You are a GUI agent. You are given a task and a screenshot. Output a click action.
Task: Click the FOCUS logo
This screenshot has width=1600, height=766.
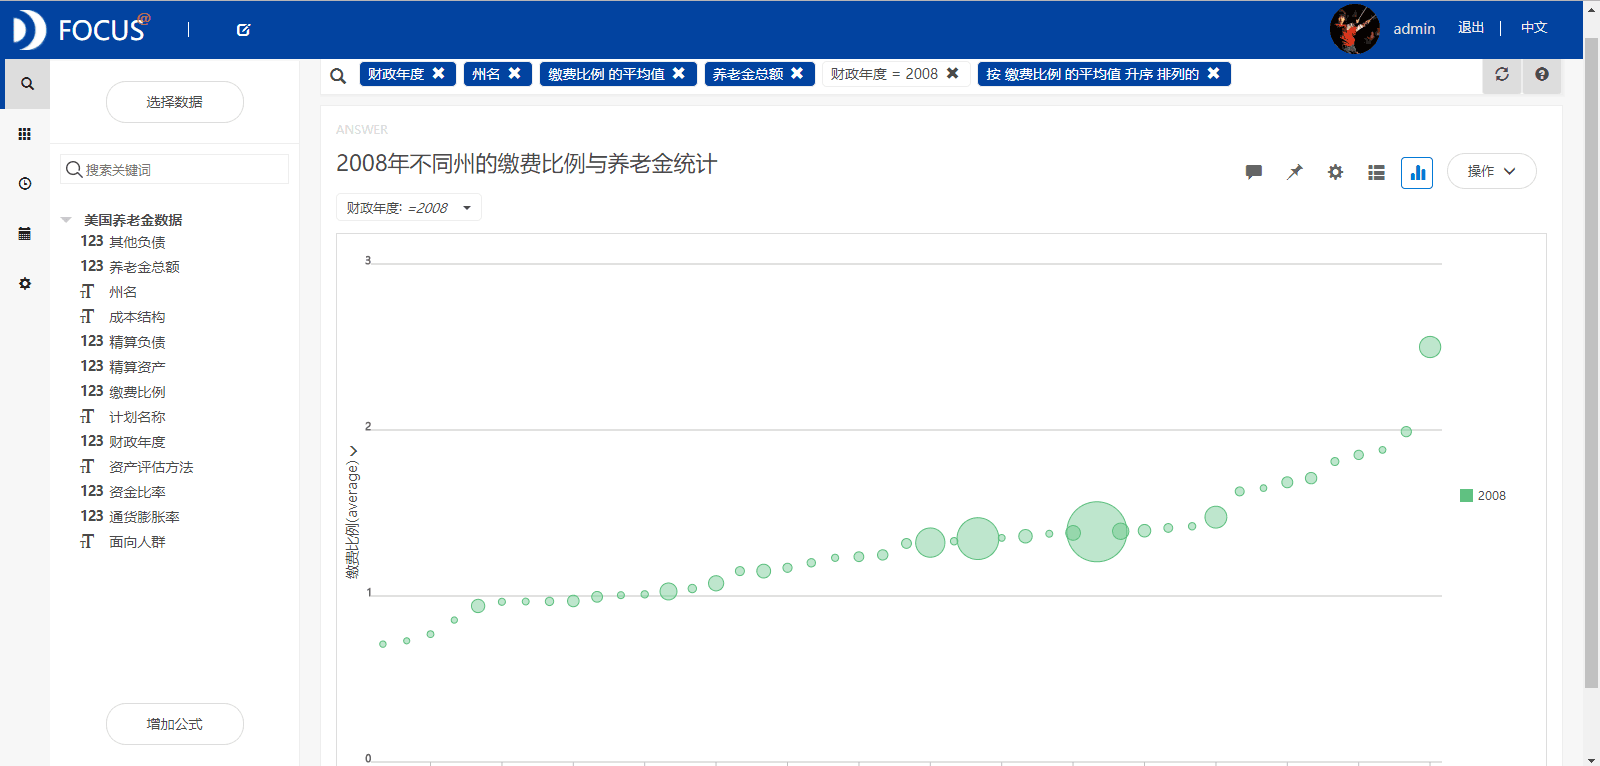80,30
